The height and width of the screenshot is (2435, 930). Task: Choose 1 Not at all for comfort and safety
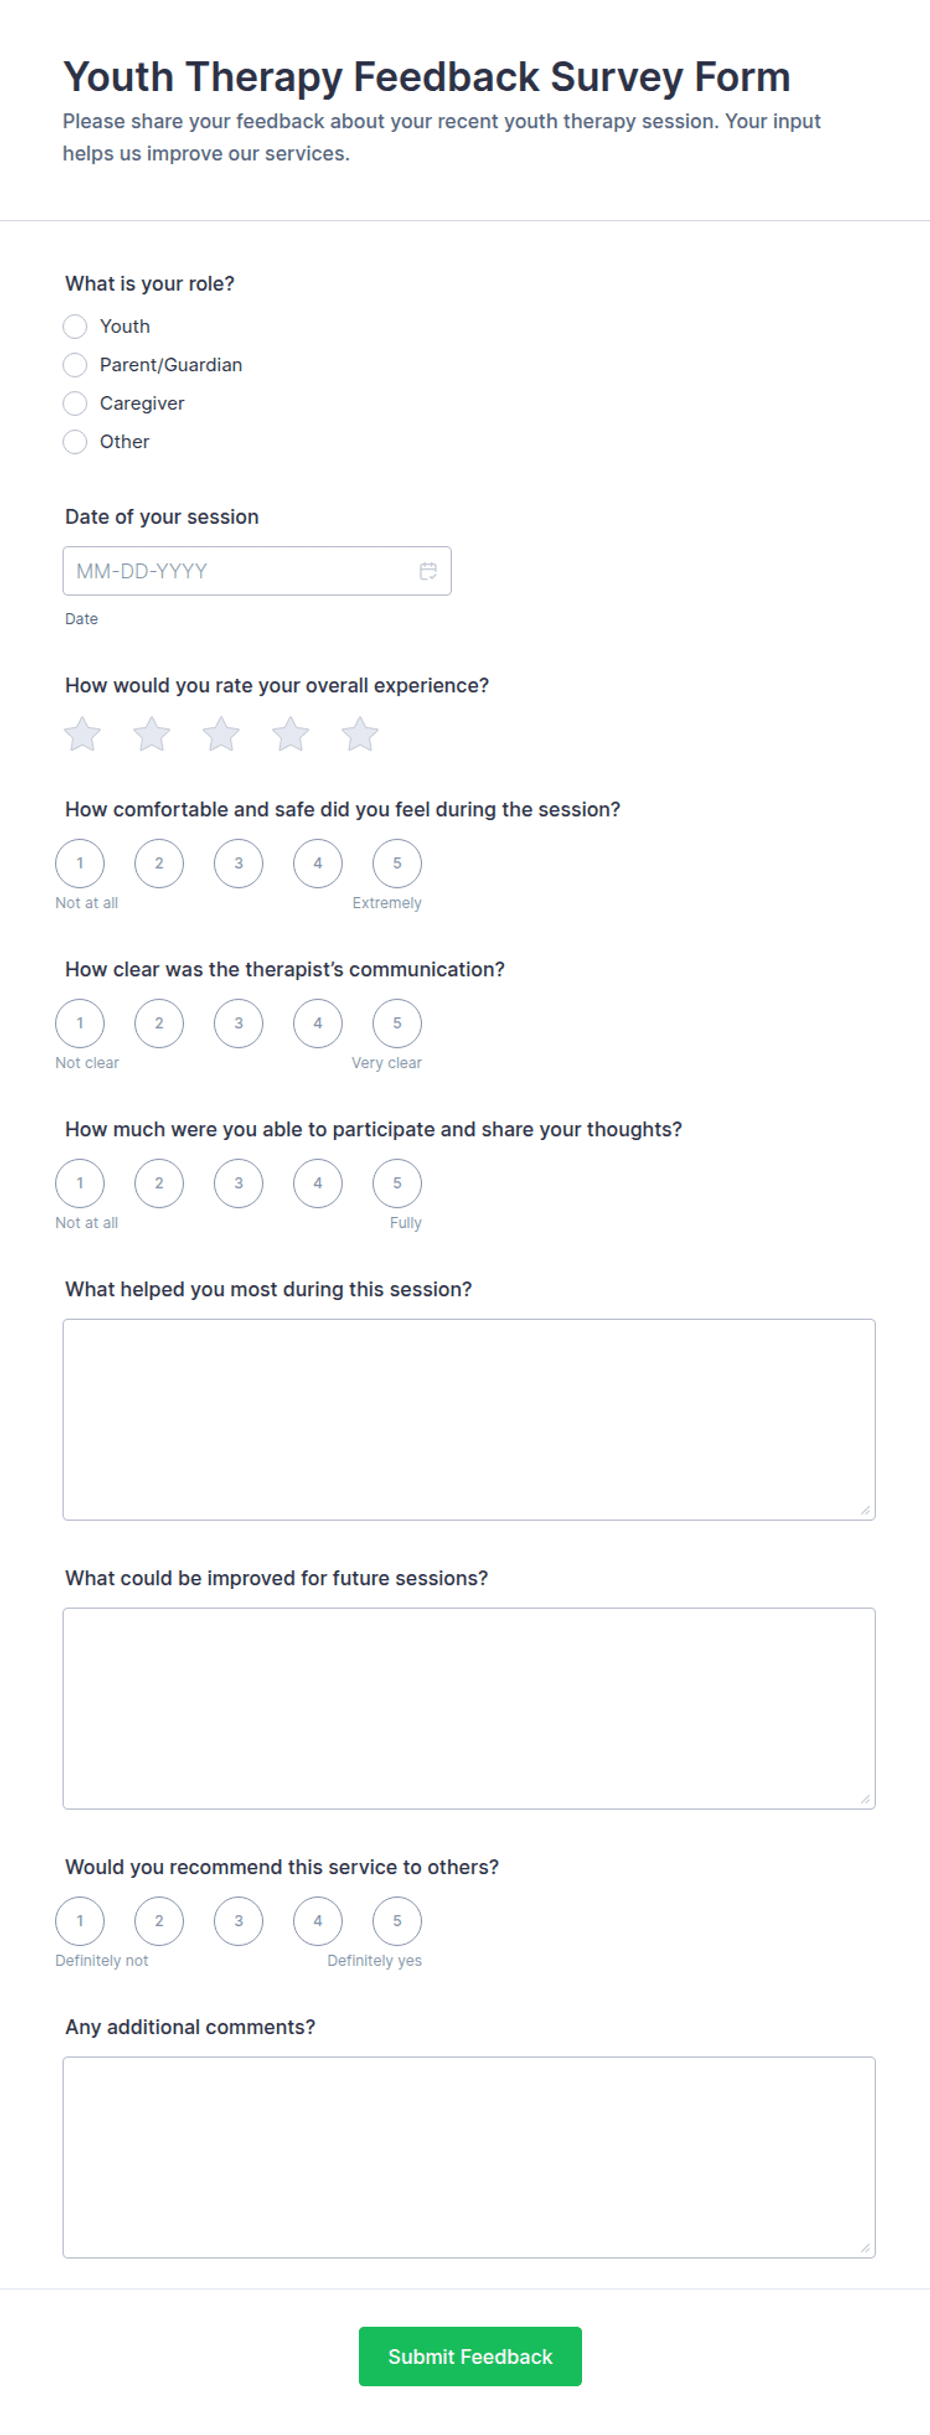click(x=80, y=864)
